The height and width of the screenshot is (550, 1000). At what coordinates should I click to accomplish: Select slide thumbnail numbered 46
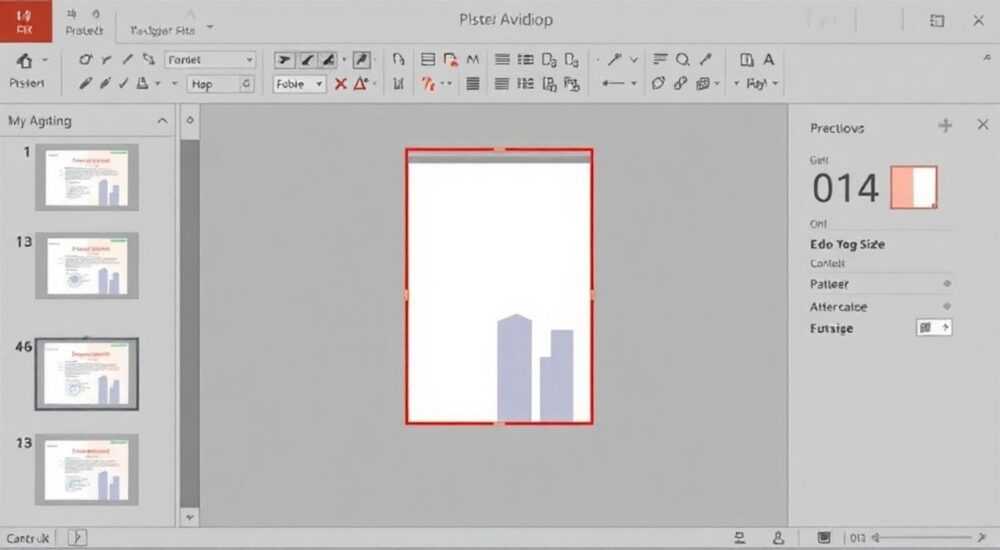coord(87,374)
